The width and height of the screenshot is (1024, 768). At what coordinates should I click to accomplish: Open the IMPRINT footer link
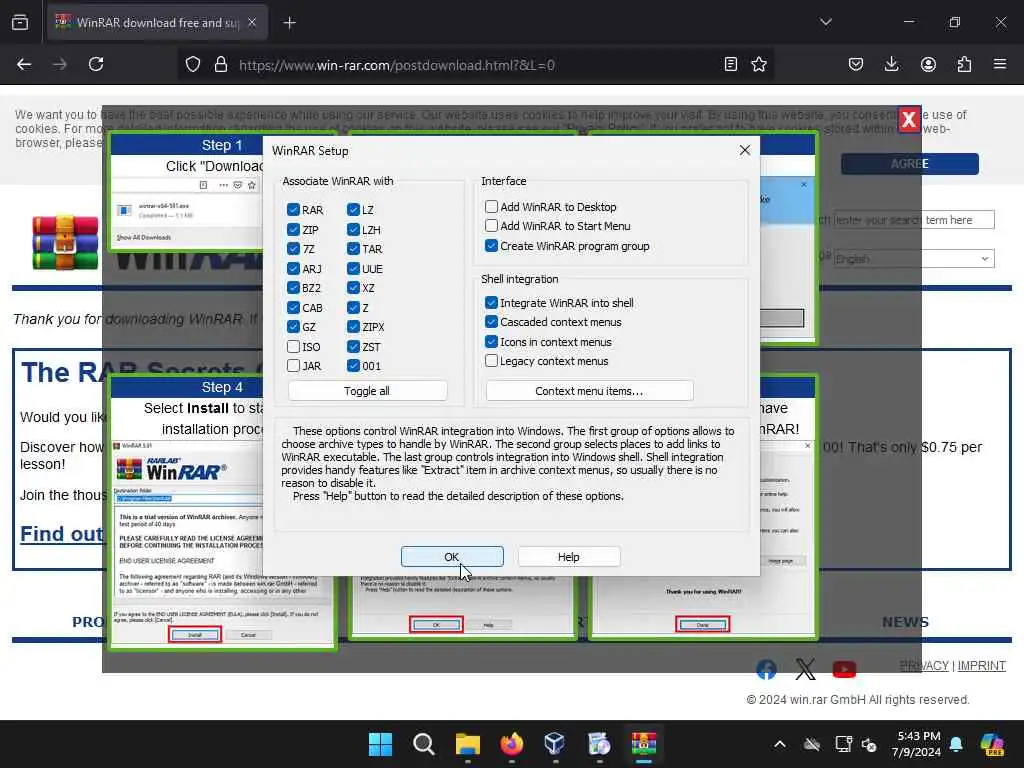click(982, 665)
